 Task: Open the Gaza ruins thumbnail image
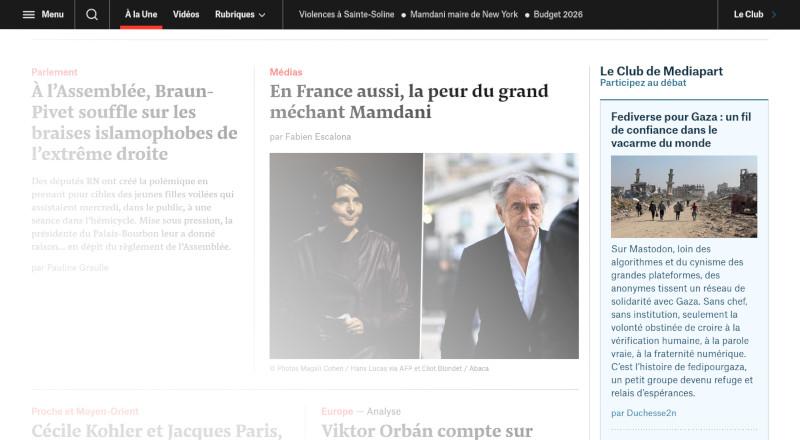684,197
